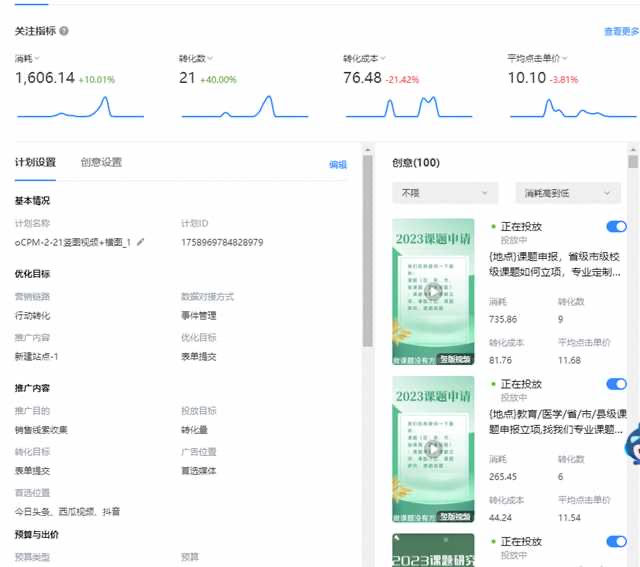Open the 消耗高到低 sort dropdown

(568, 193)
